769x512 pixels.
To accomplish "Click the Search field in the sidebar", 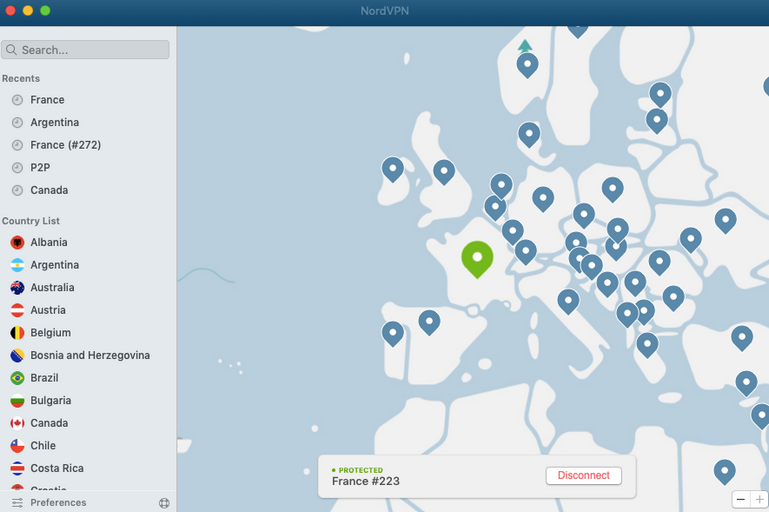I will tap(85, 50).
